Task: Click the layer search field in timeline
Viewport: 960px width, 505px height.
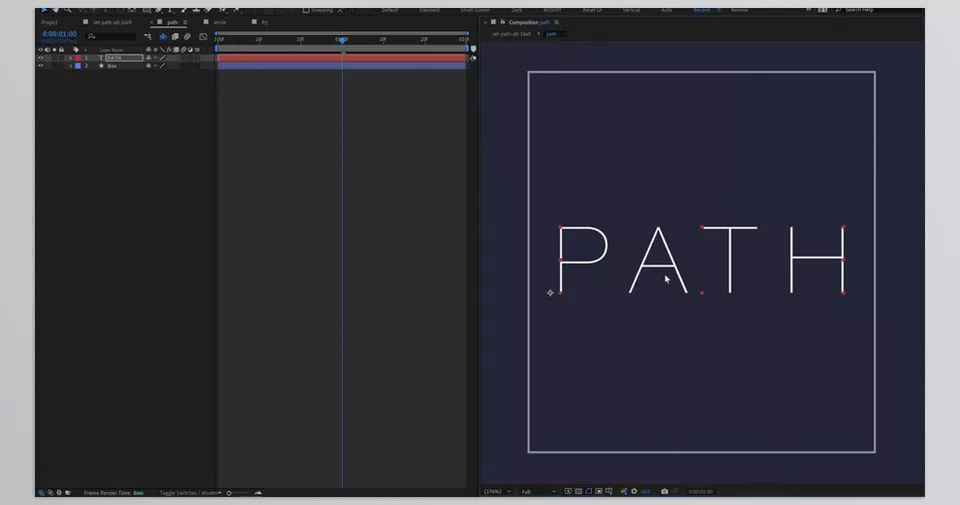Action: coord(111,37)
